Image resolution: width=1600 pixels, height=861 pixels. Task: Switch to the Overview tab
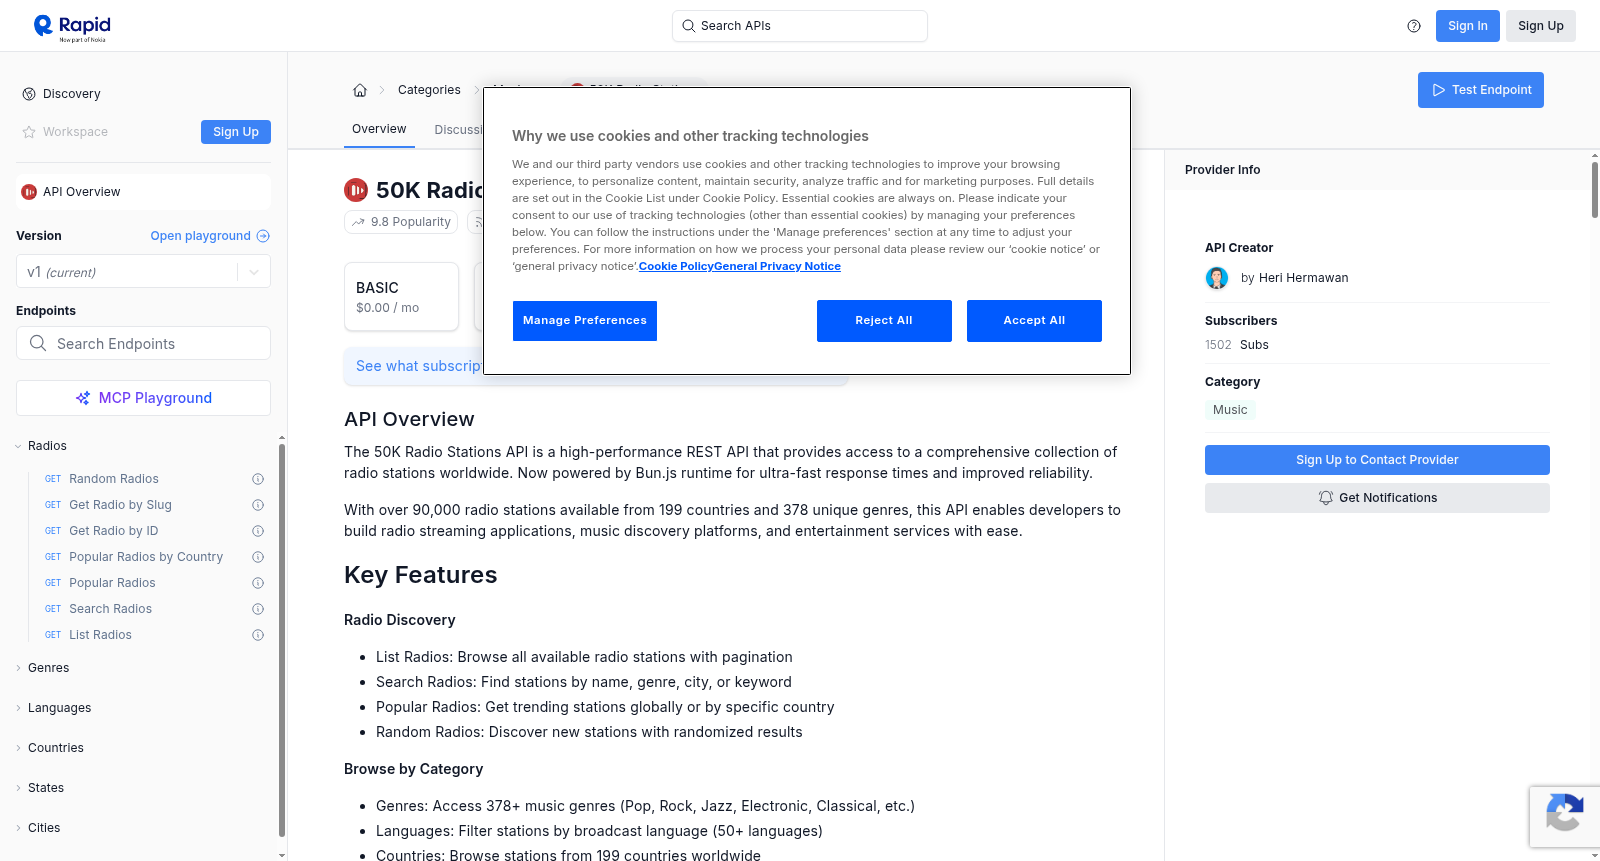click(379, 130)
